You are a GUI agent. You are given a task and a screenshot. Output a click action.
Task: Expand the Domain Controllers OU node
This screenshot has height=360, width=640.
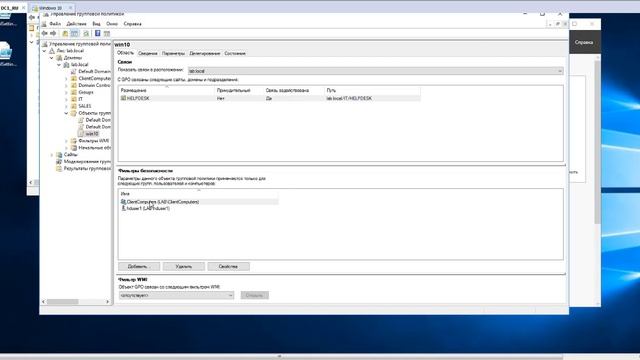67,85
